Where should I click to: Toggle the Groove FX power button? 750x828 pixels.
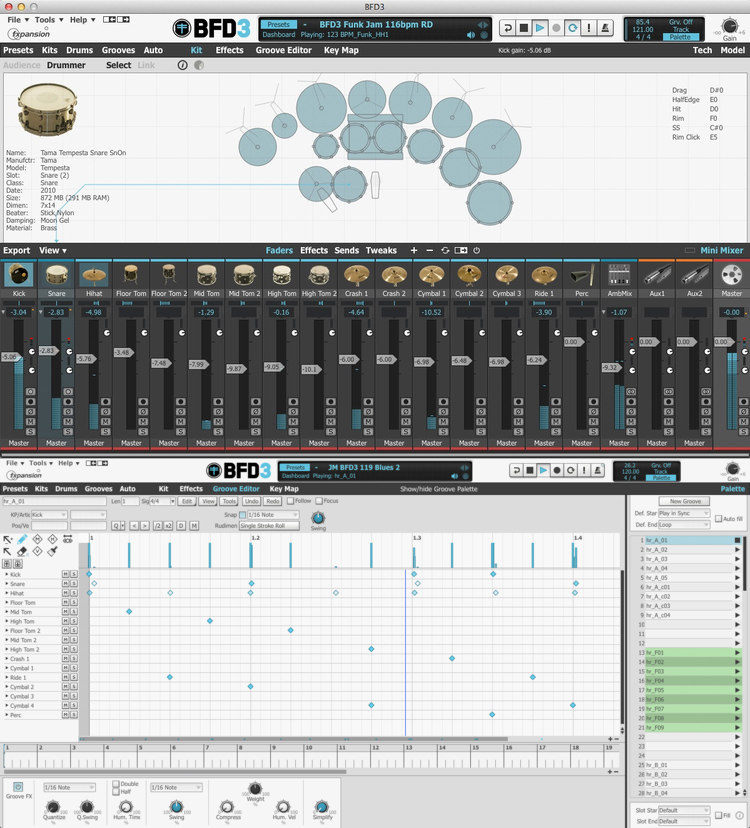(17, 787)
